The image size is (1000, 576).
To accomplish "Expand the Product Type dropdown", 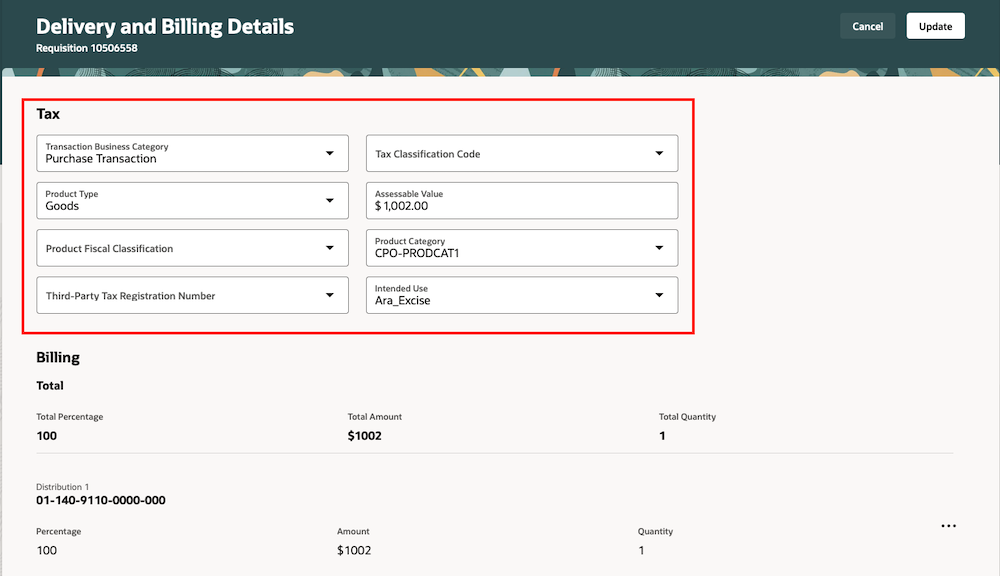I will [x=193, y=200].
